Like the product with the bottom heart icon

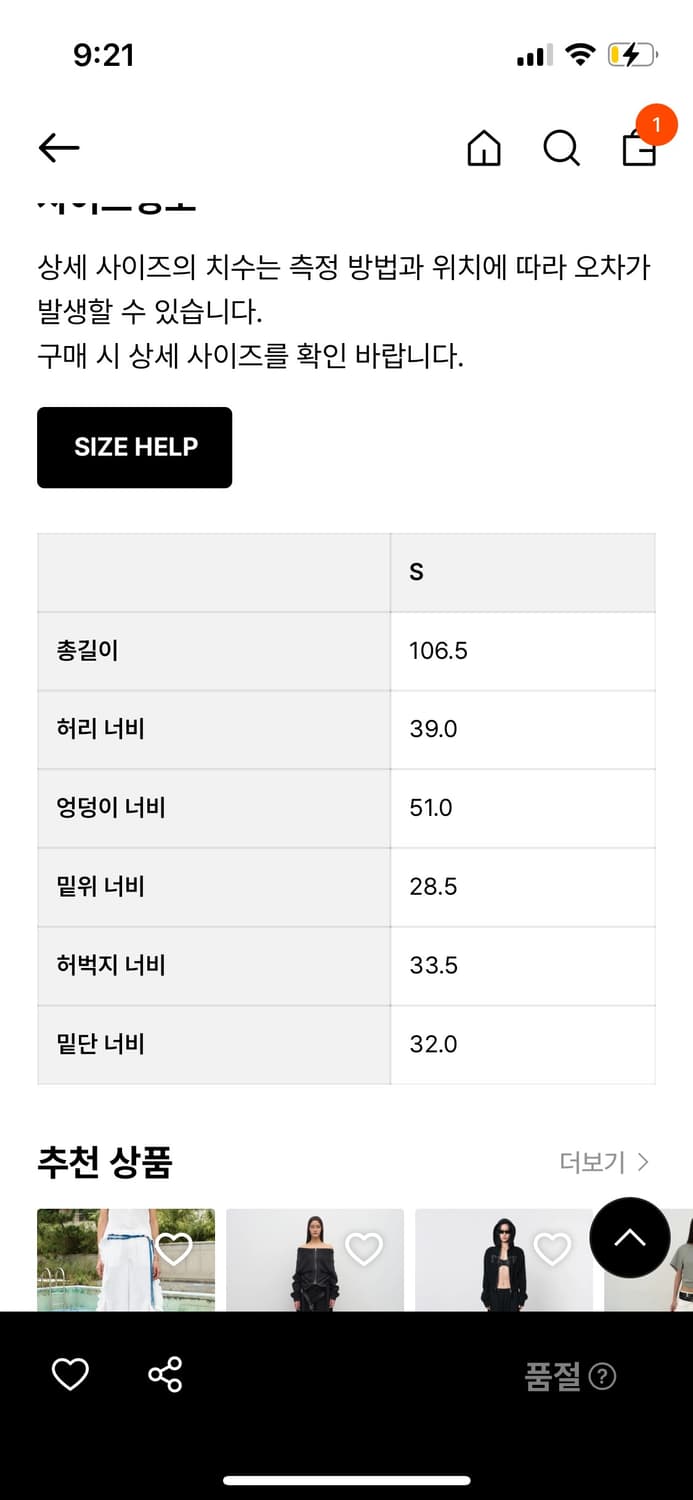[x=70, y=1374]
